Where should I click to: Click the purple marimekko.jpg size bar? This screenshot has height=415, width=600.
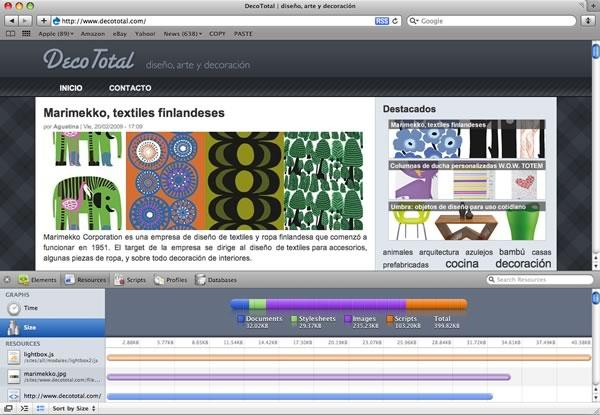[x=309, y=377]
